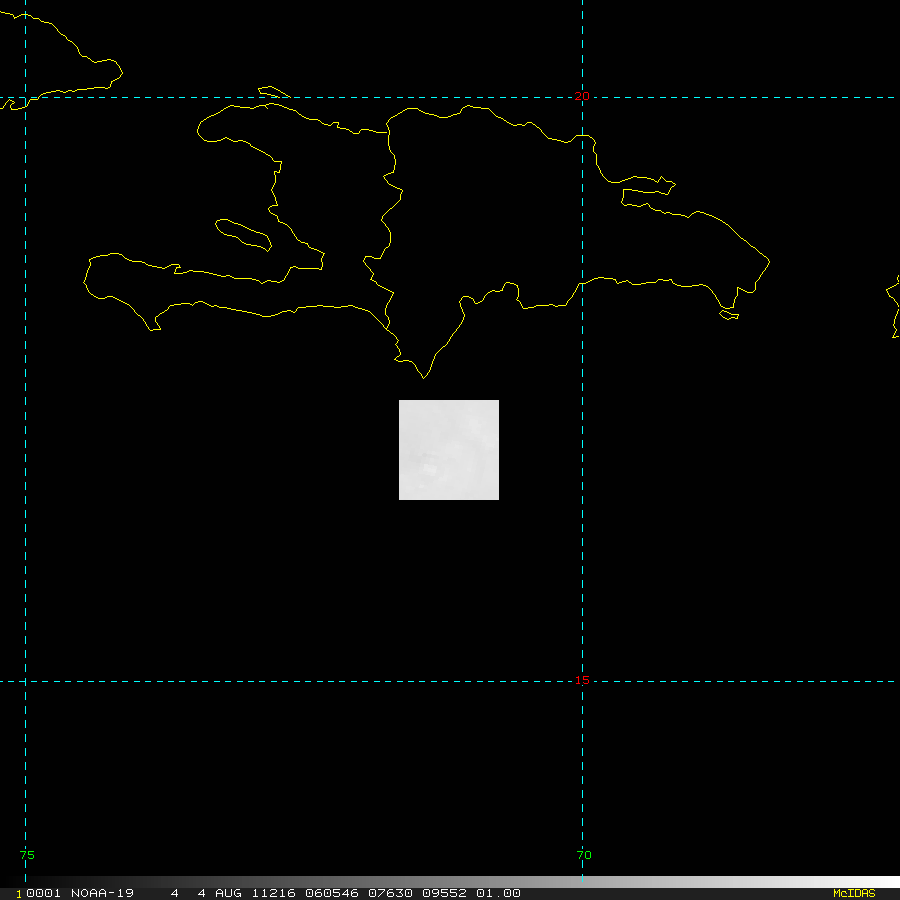900x900 pixels.
Task: Click the 11216 Julian date value
Action: [x=270, y=893]
